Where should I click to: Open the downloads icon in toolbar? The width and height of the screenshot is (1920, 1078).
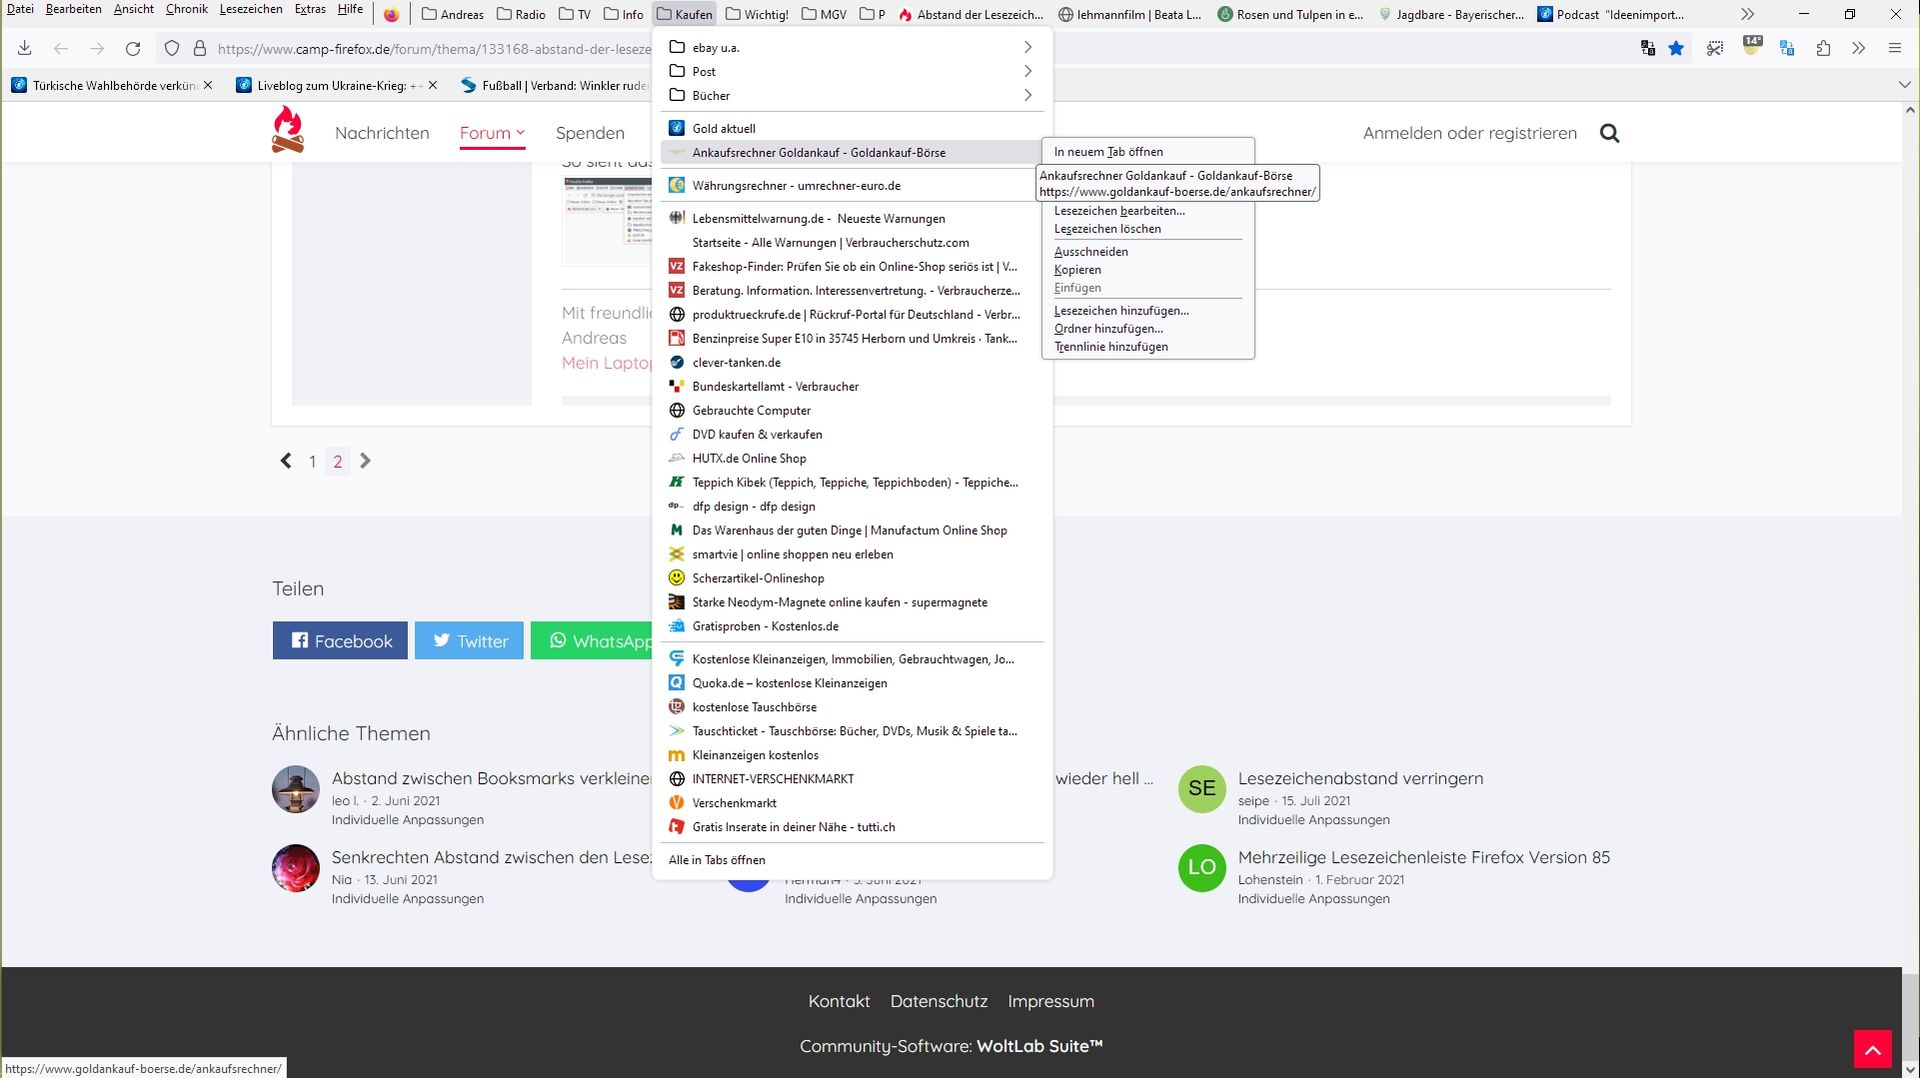click(25, 48)
